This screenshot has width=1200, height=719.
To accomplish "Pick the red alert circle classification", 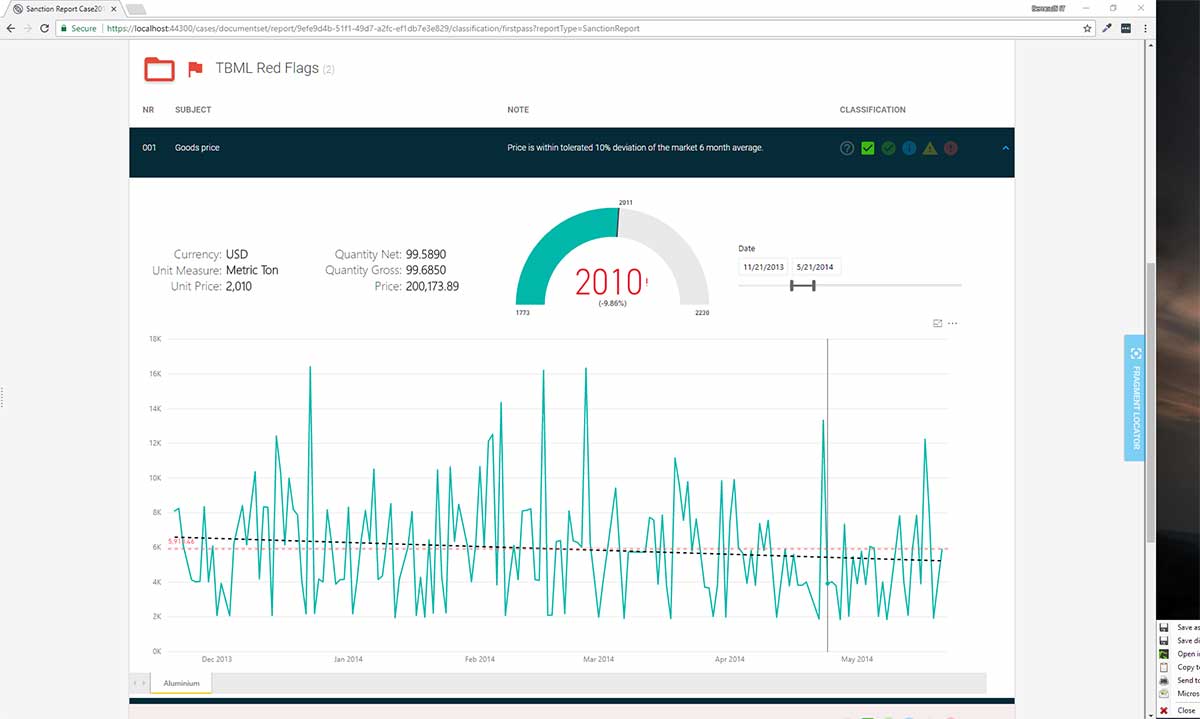I will (x=951, y=148).
